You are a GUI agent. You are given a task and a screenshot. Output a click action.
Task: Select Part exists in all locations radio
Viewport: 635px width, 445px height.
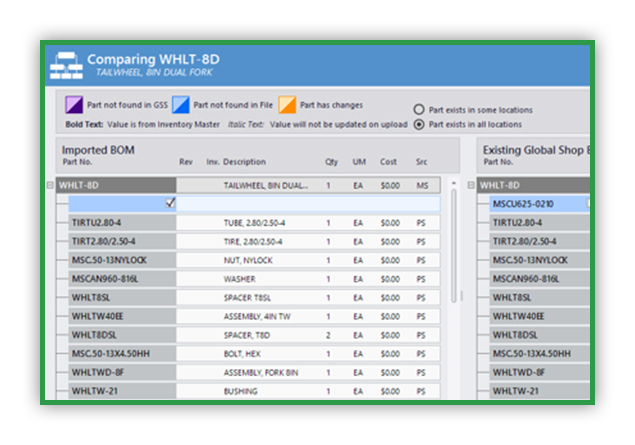[419, 124]
